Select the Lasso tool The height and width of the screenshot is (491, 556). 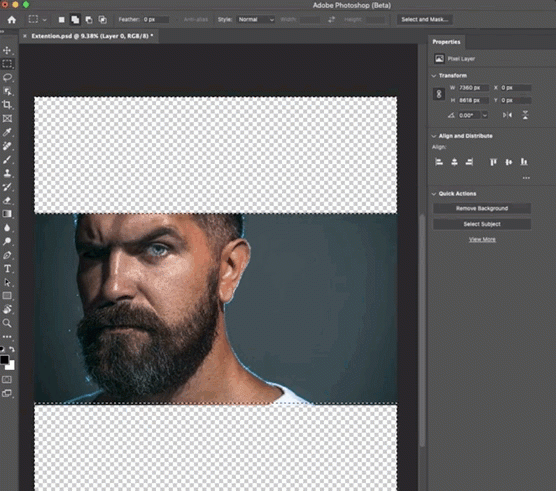[7, 78]
